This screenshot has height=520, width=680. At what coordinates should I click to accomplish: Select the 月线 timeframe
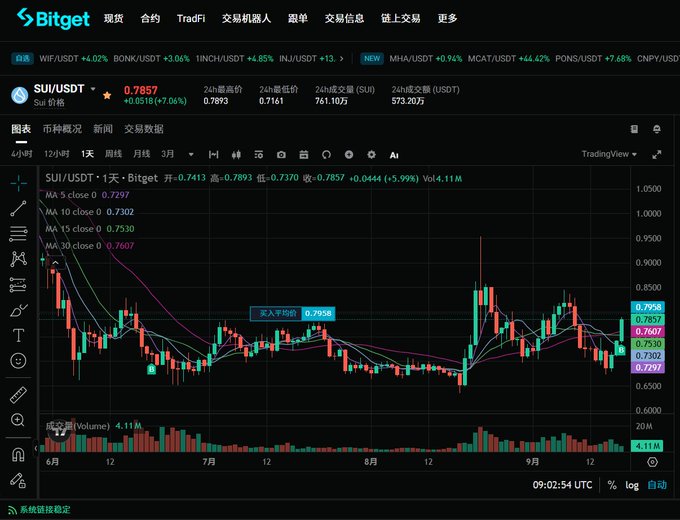141,154
